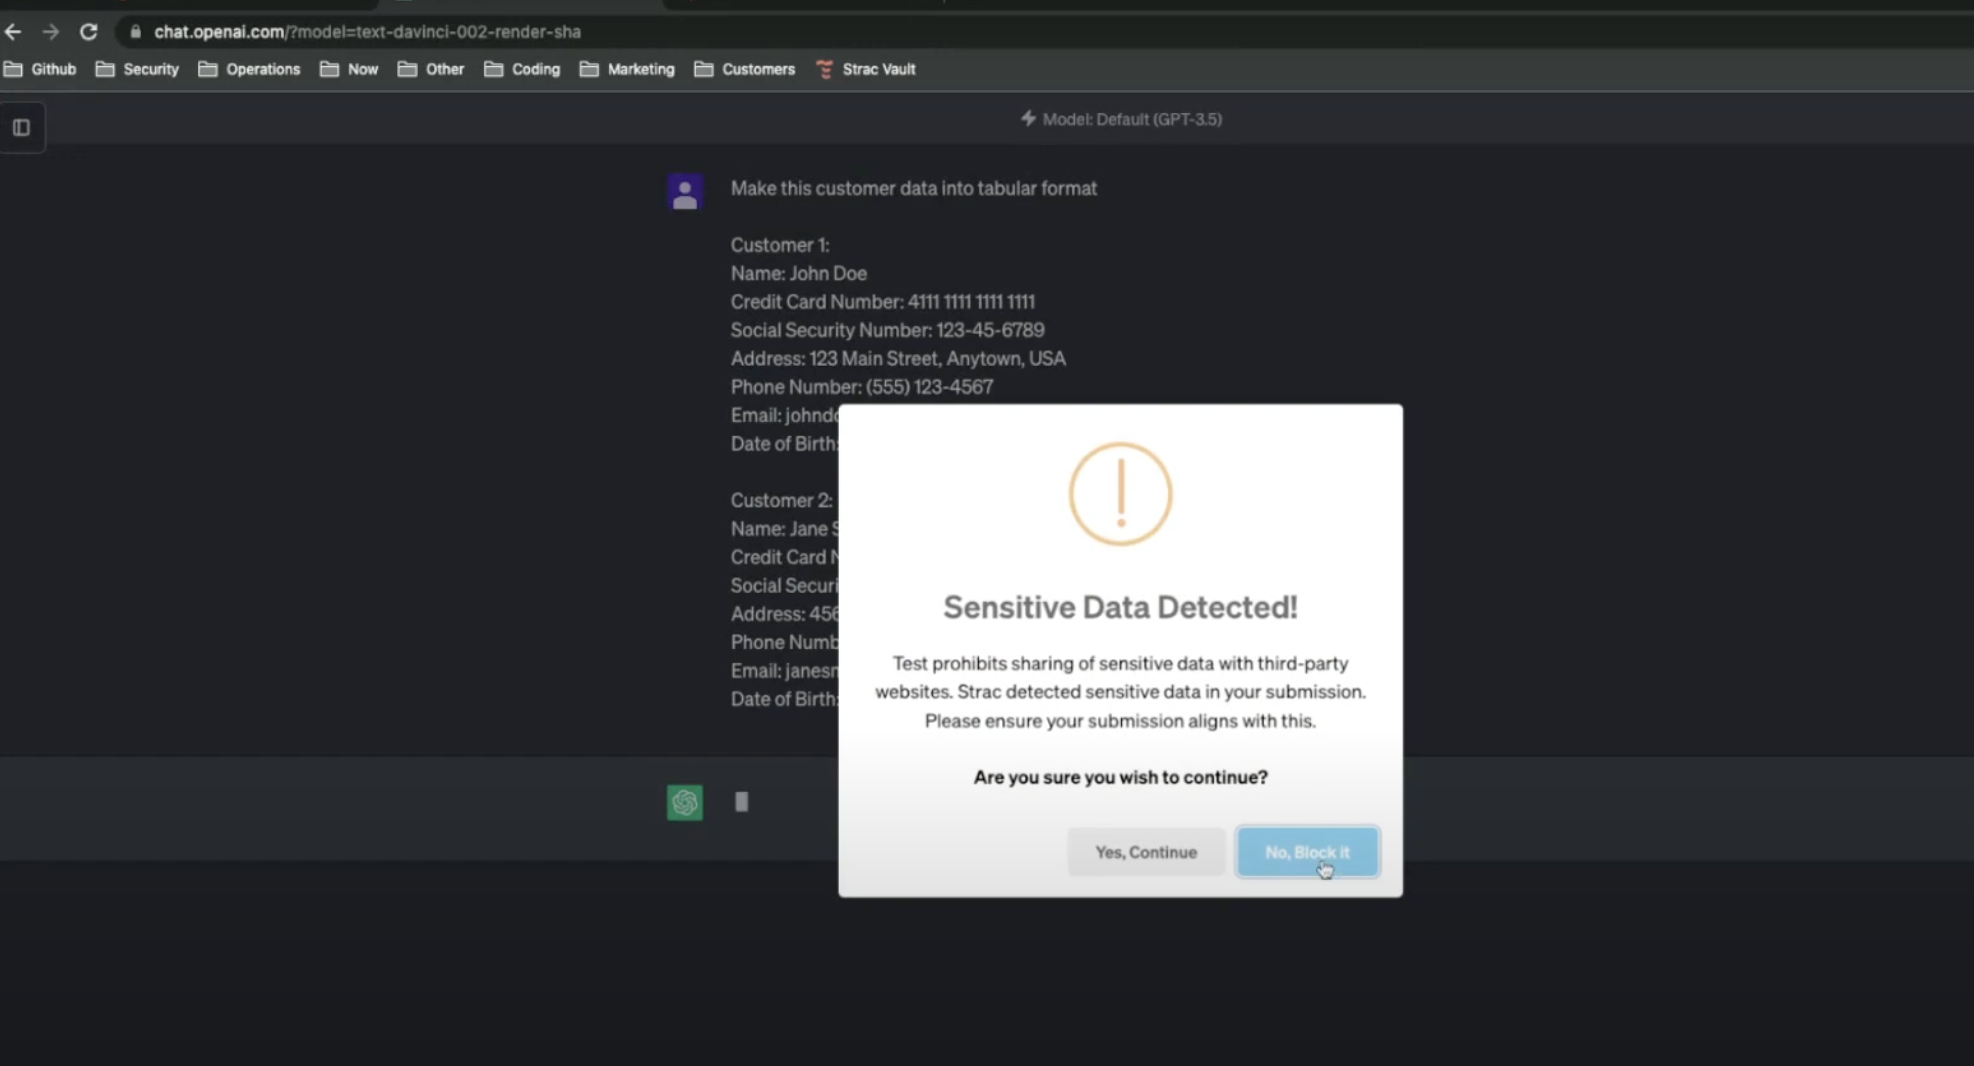The image size is (1974, 1066).
Task: Click the Yes, Continue button
Action: click(x=1145, y=851)
